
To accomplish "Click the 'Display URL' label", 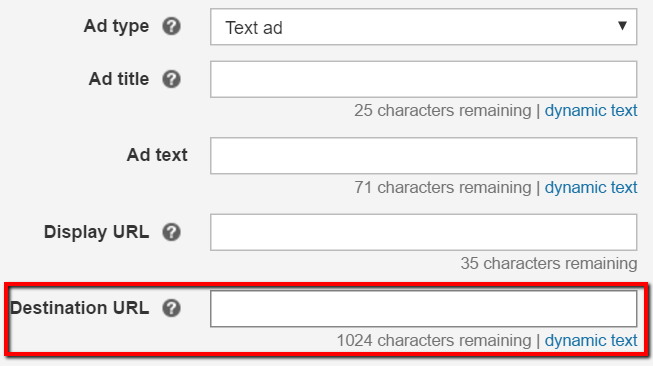I will click(x=96, y=232).
